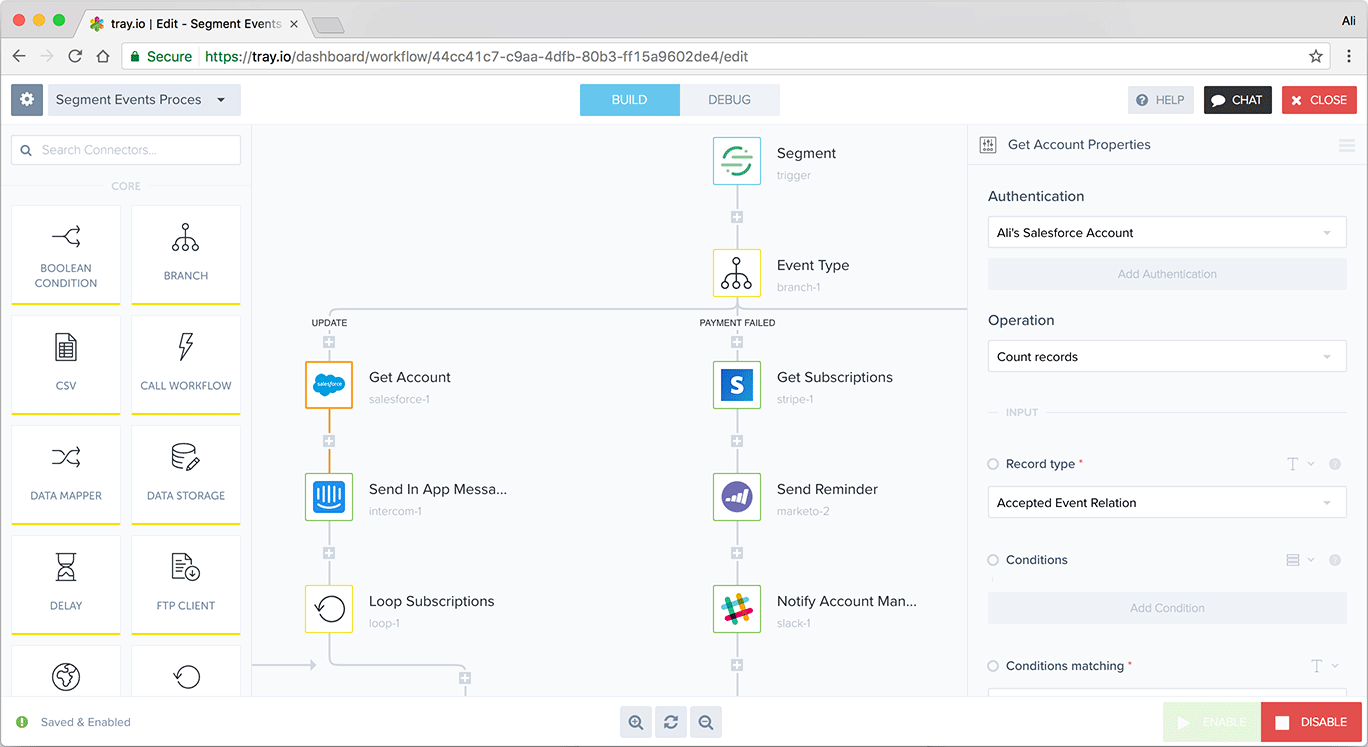1368x747 pixels.
Task: Add the Boolean Condition connector
Action: click(x=66, y=255)
